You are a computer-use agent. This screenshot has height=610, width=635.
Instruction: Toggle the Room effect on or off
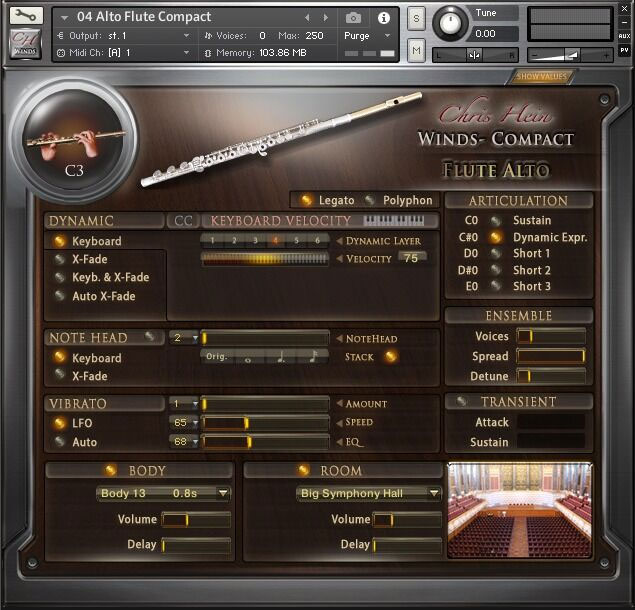[304, 470]
